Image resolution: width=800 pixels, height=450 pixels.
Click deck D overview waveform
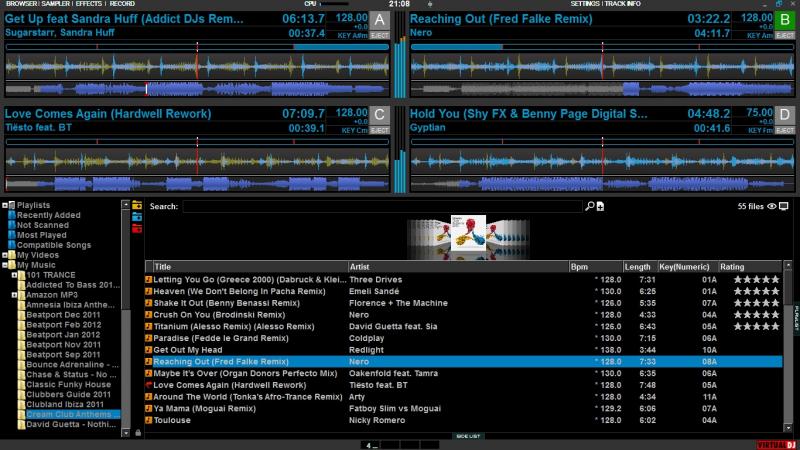tap(603, 184)
